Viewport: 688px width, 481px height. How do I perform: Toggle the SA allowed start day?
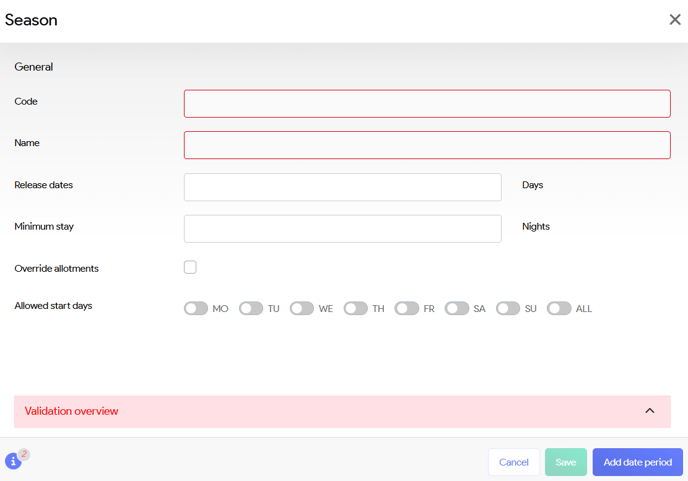click(457, 309)
